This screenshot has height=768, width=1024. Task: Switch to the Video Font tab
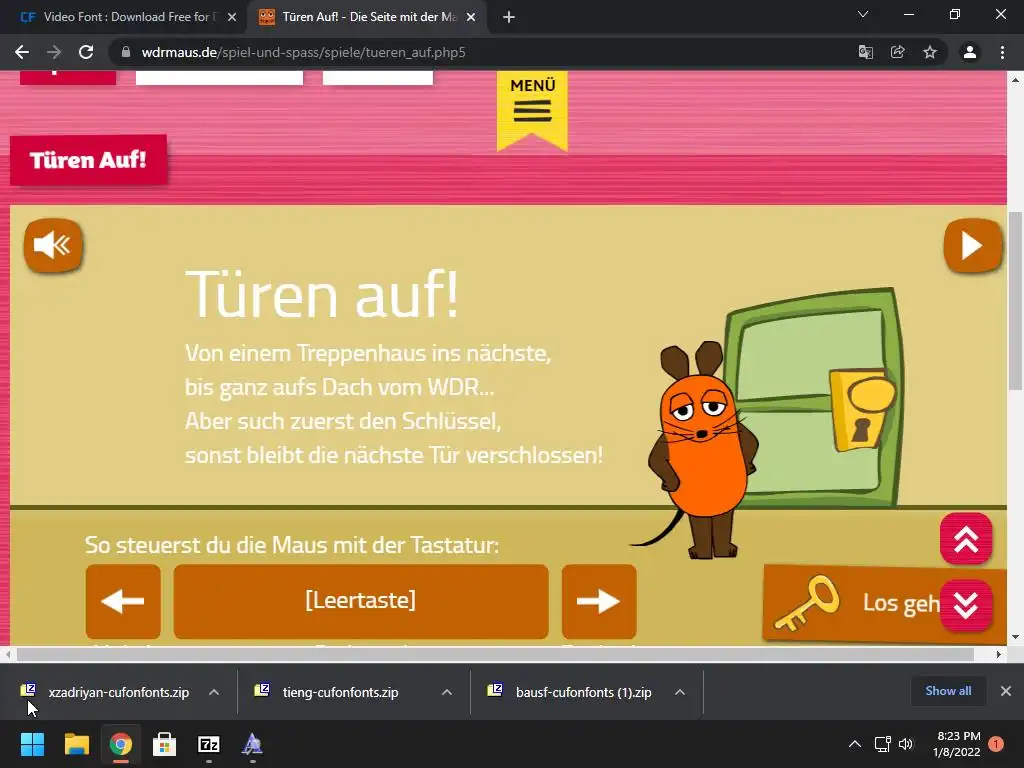(x=124, y=17)
